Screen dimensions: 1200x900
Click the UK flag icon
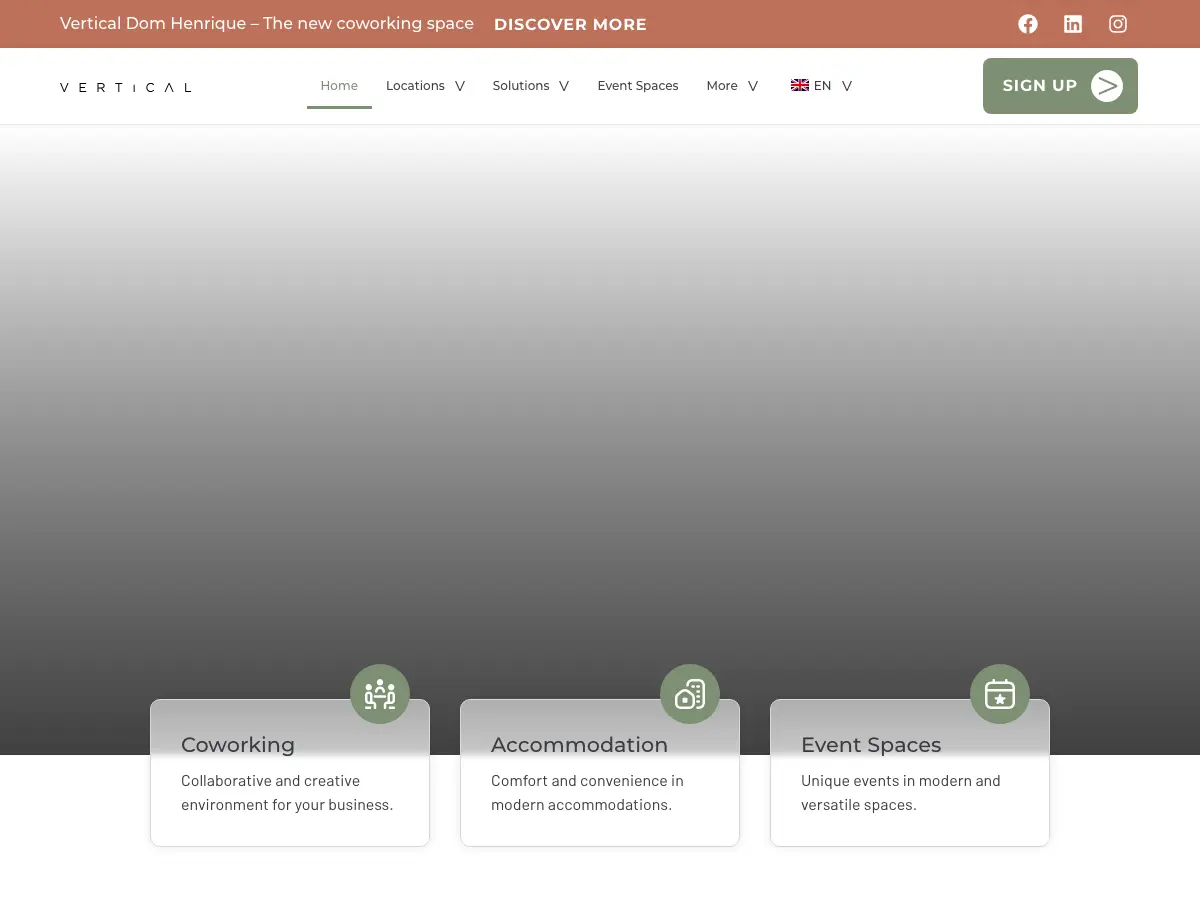click(800, 86)
